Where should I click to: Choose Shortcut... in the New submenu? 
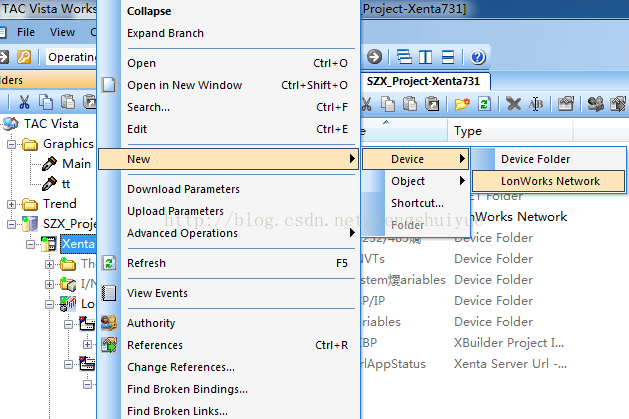point(415,203)
